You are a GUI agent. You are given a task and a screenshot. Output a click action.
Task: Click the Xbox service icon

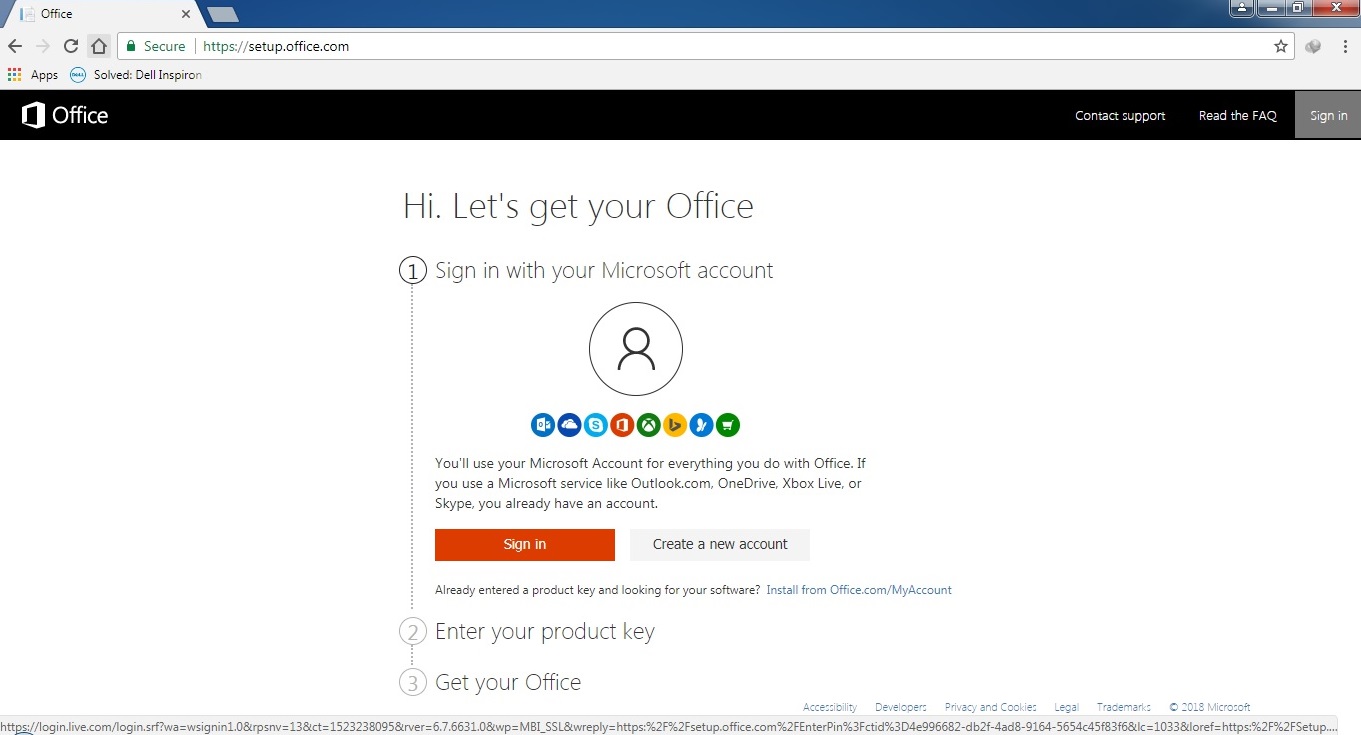pos(649,425)
